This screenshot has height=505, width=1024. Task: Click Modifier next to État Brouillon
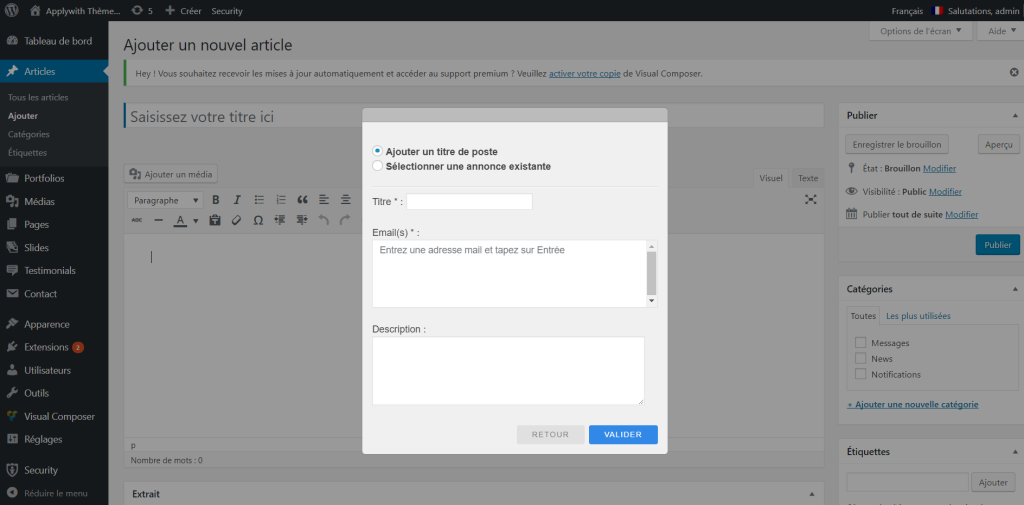coord(939,169)
